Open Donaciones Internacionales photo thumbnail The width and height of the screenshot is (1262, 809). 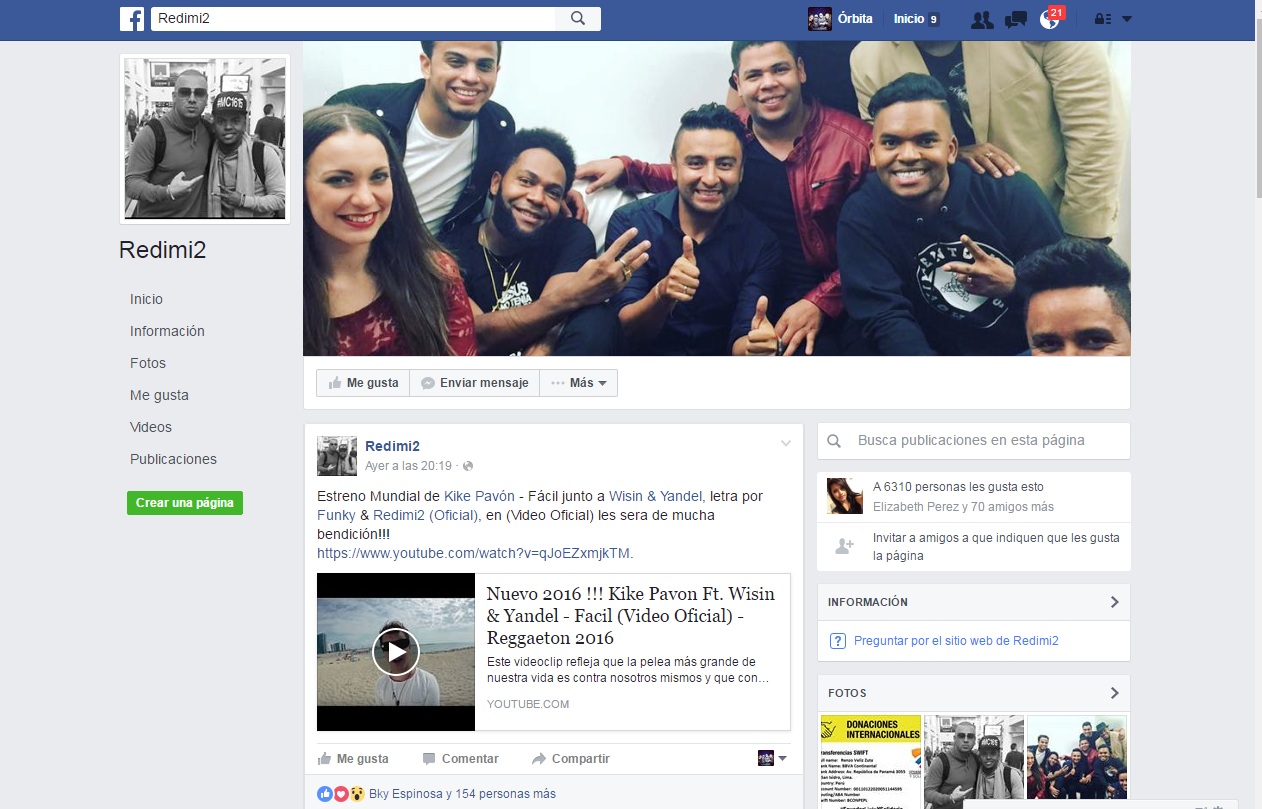870,762
